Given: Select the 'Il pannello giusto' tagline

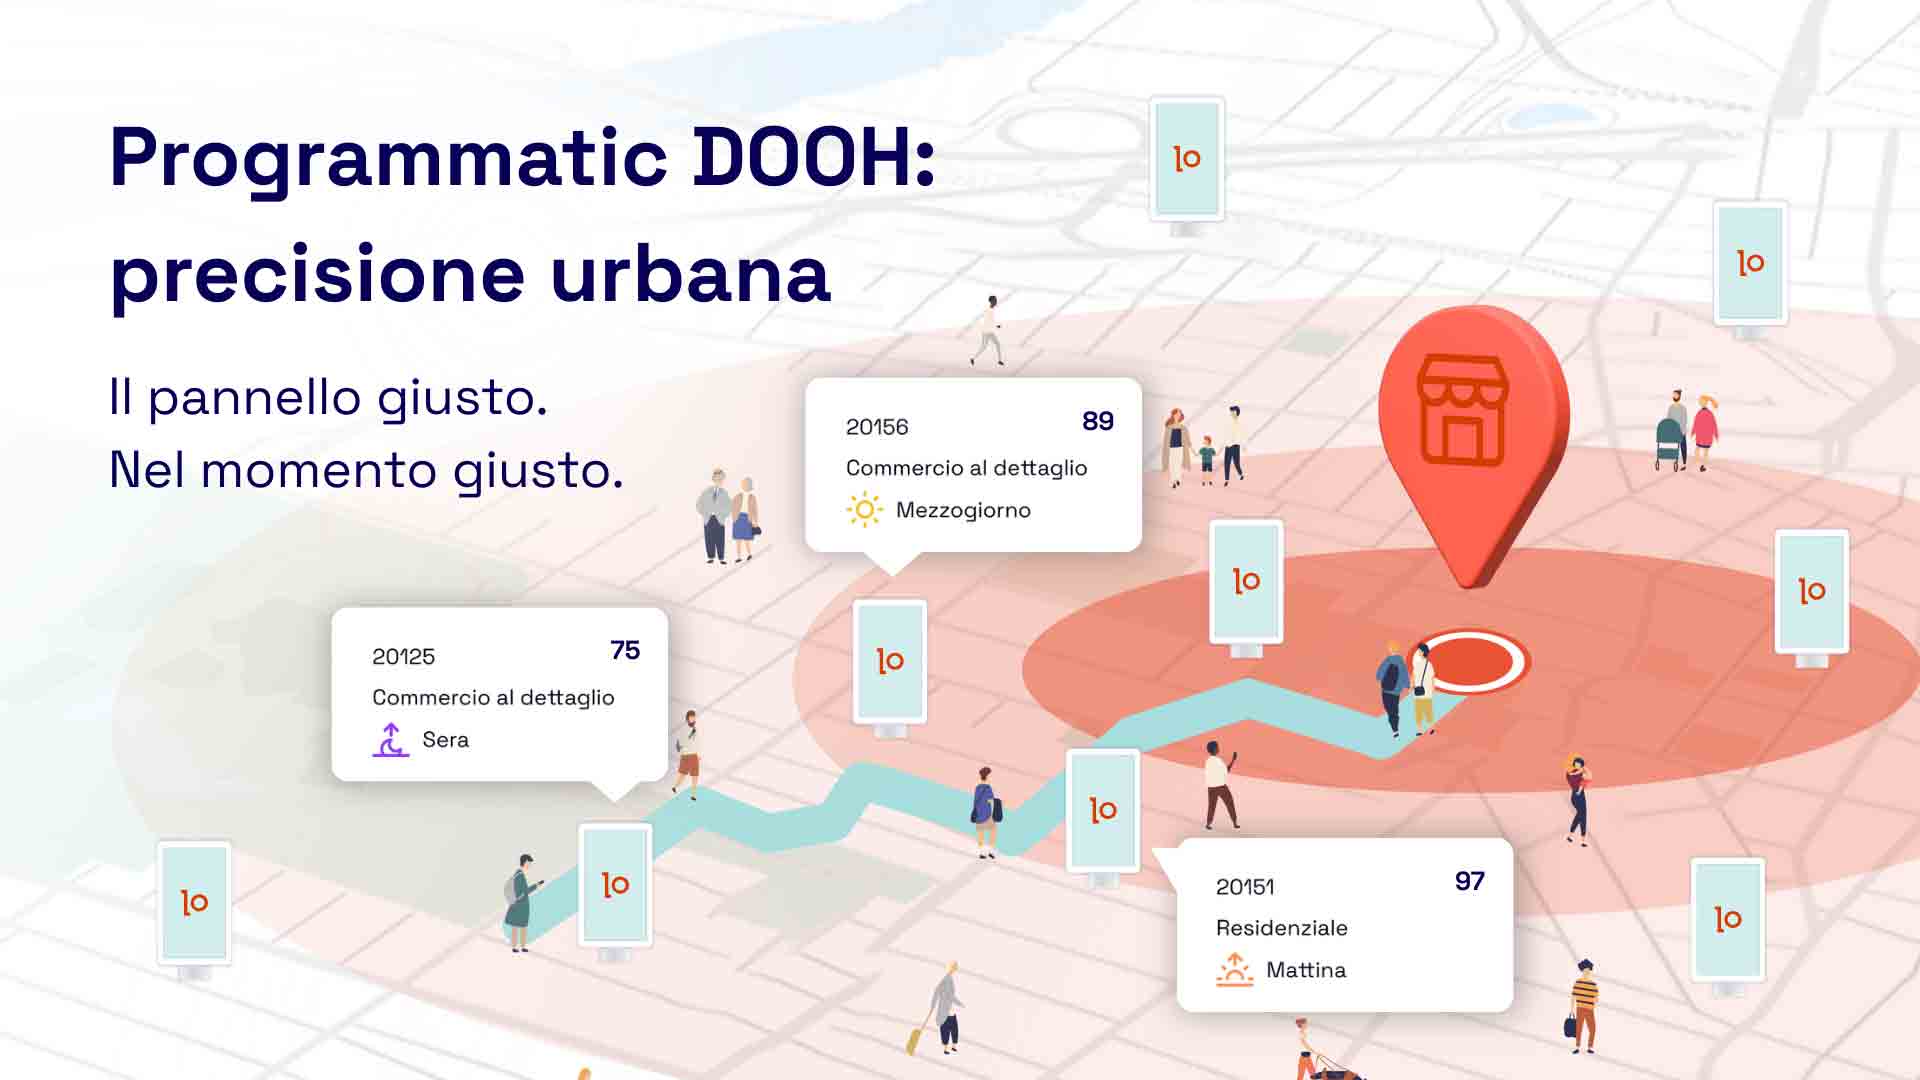Looking at the screenshot, I should tap(330, 400).
